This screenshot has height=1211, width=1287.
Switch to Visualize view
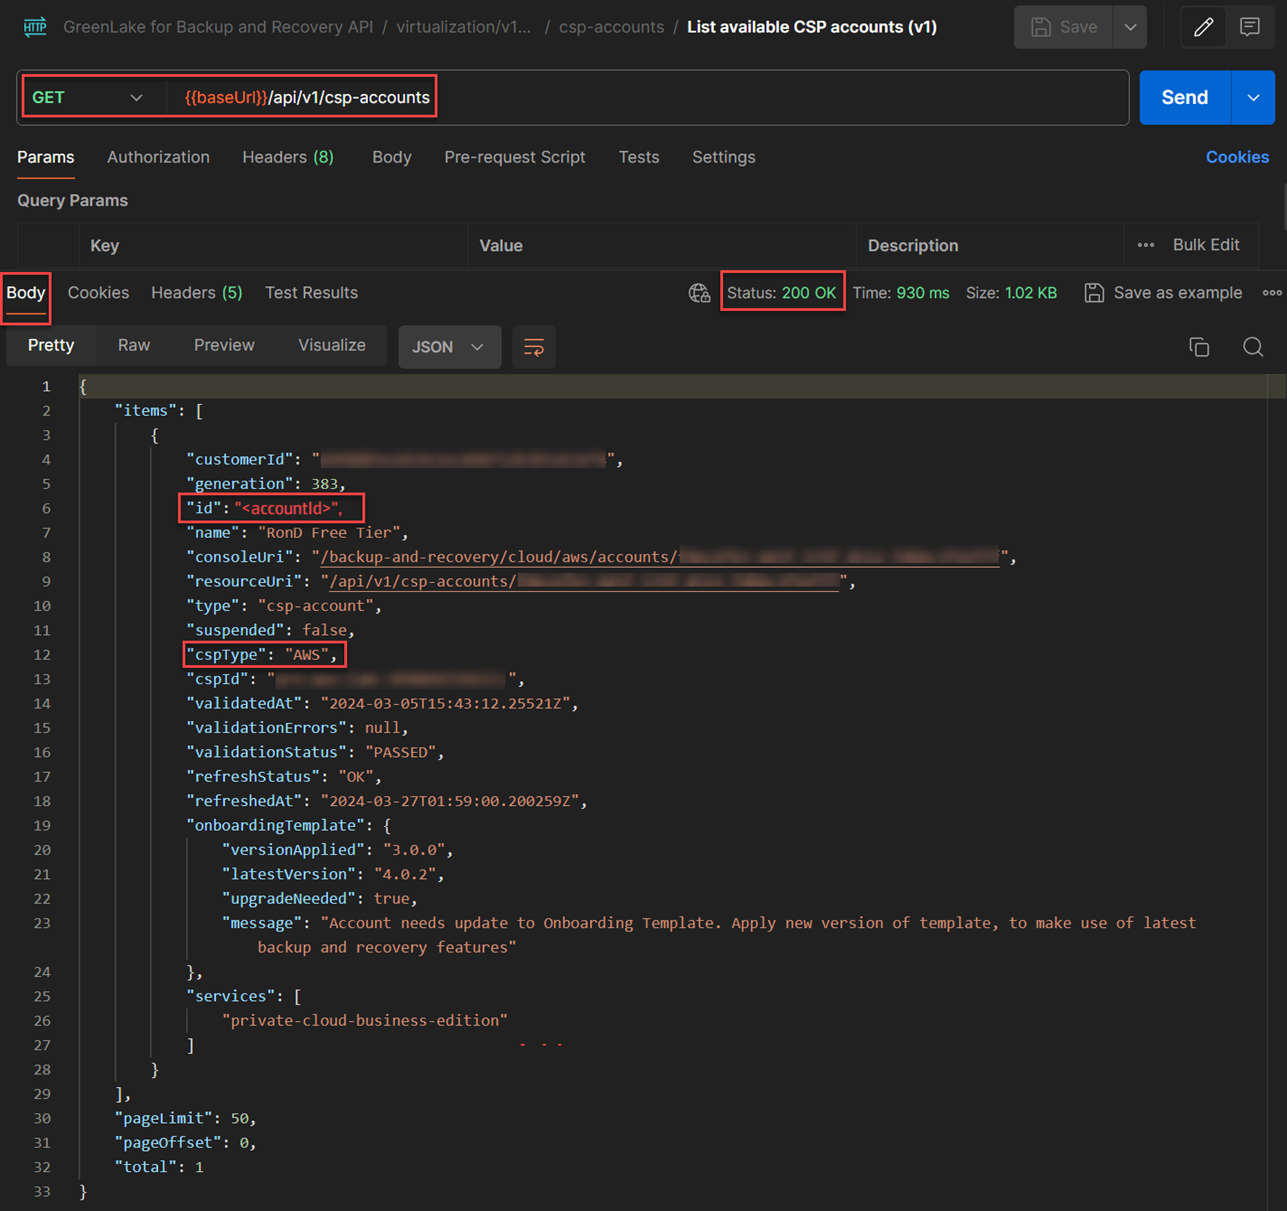(x=332, y=345)
